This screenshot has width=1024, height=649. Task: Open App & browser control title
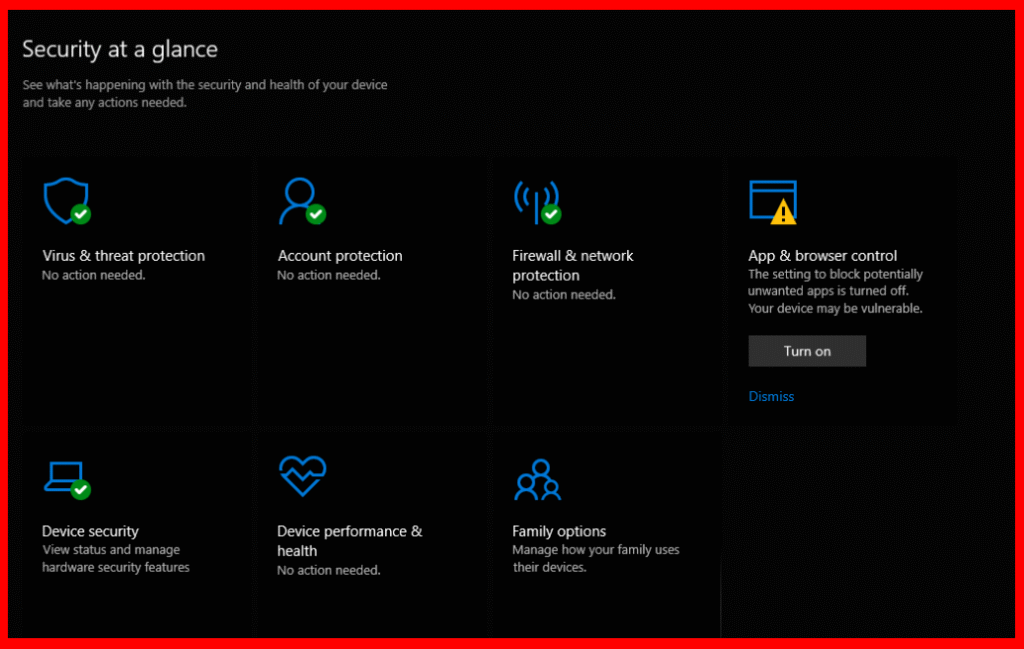[823, 256]
